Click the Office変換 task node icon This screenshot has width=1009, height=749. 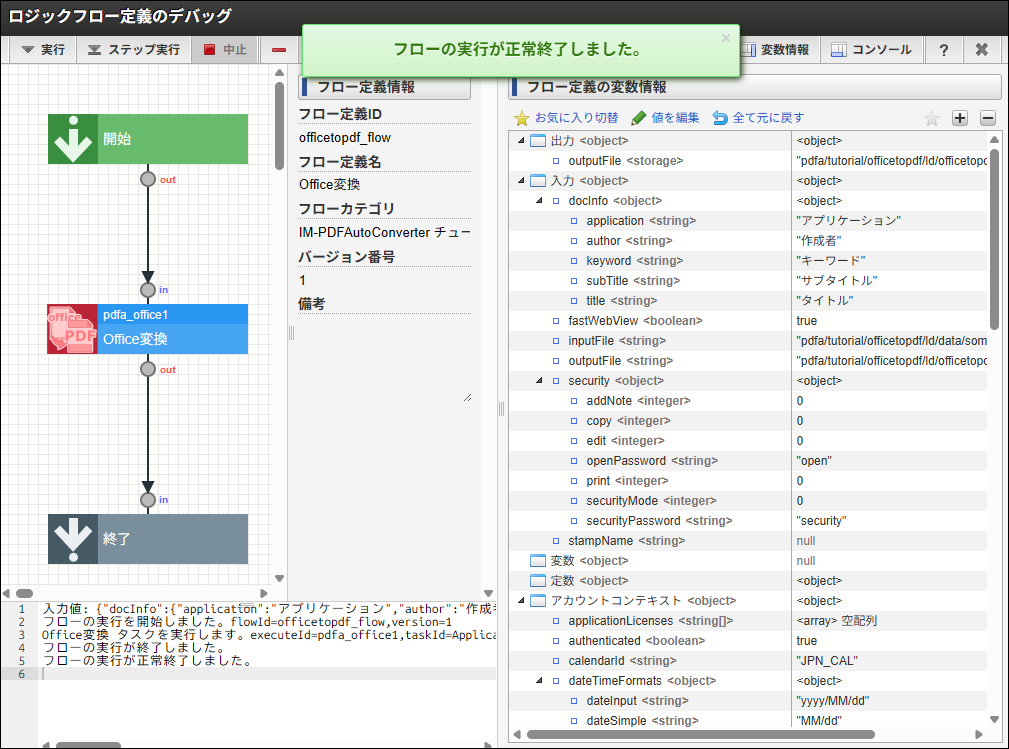(x=72, y=329)
